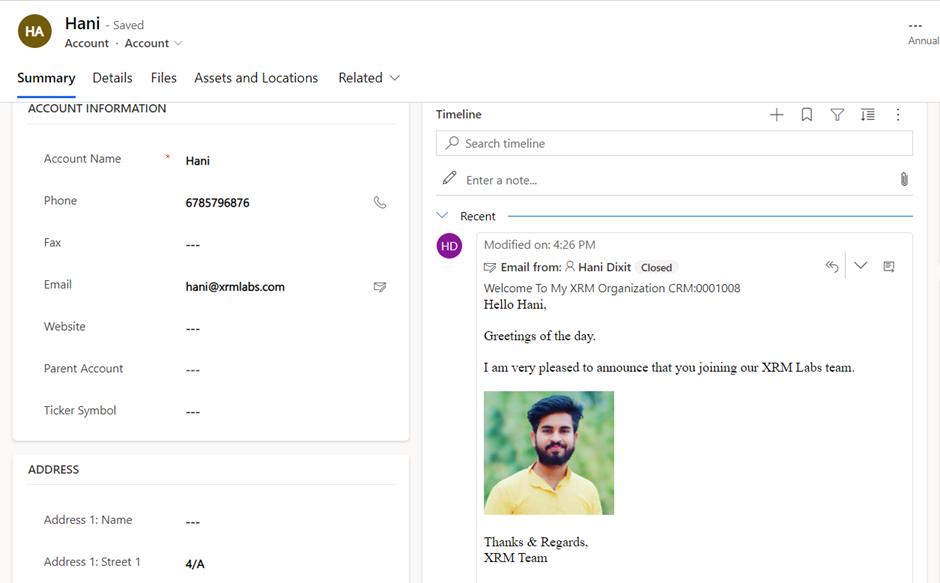Image resolution: width=940 pixels, height=583 pixels.
Task: Click the paperclip attachment icon in note
Action: pyautogui.click(x=903, y=179)
